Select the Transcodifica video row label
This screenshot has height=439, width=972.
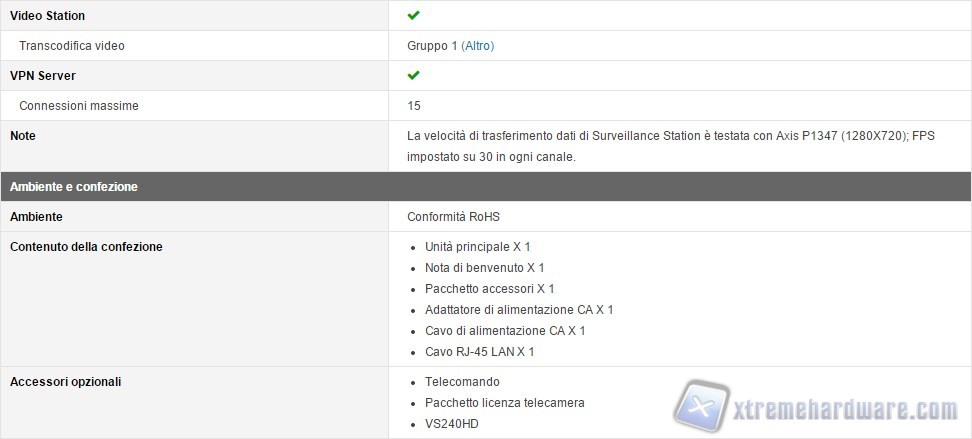coord(72,46)
